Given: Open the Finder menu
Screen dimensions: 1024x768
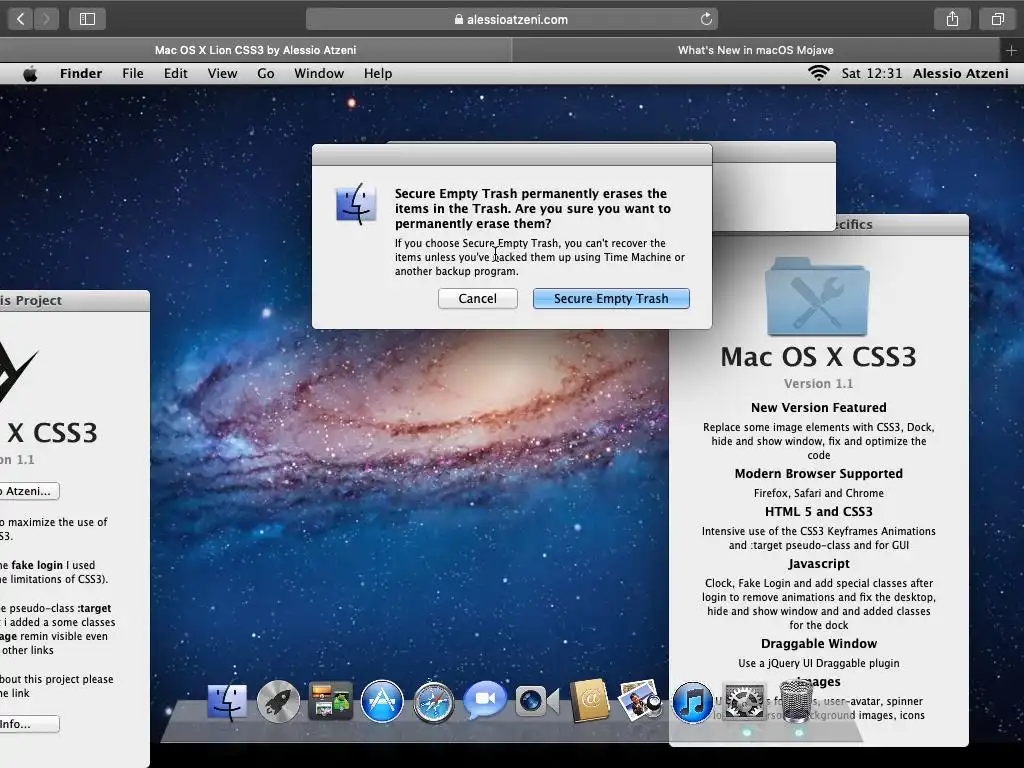Looking at the screenshot, I should tap(81, 73).
